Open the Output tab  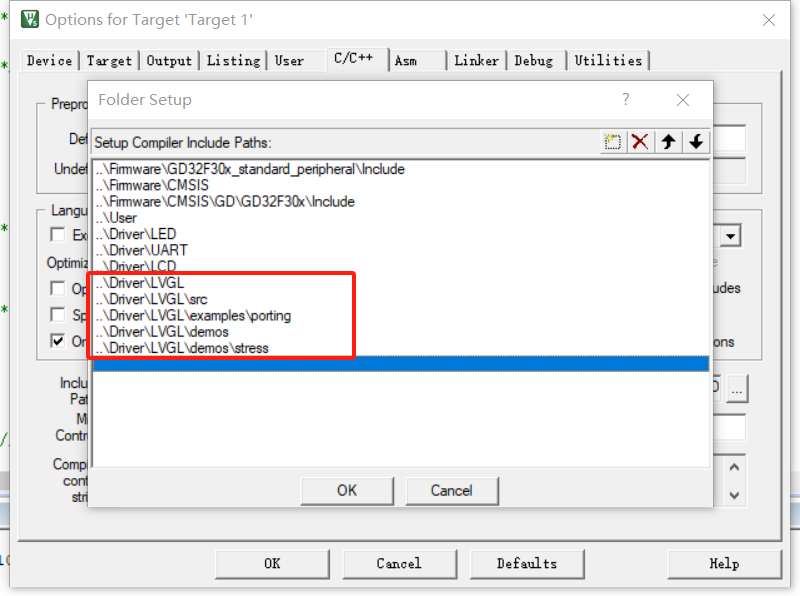(x=169, y=61)
